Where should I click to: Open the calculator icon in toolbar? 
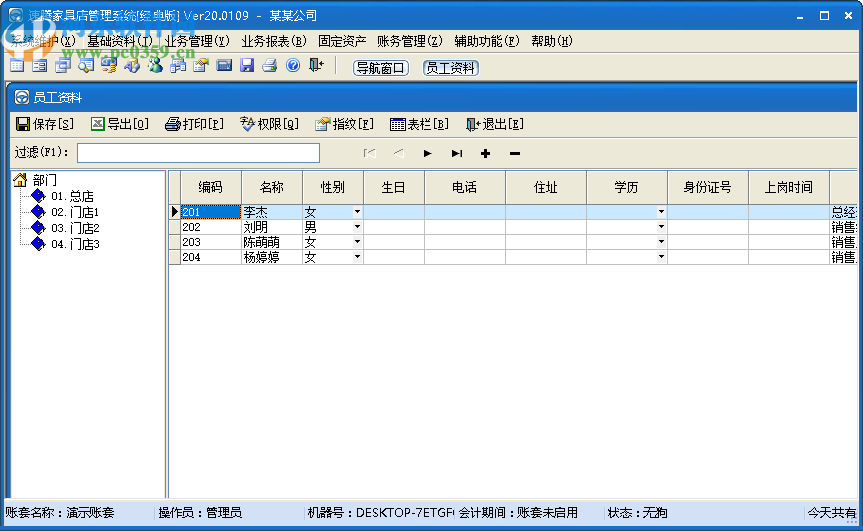[224, 66]
